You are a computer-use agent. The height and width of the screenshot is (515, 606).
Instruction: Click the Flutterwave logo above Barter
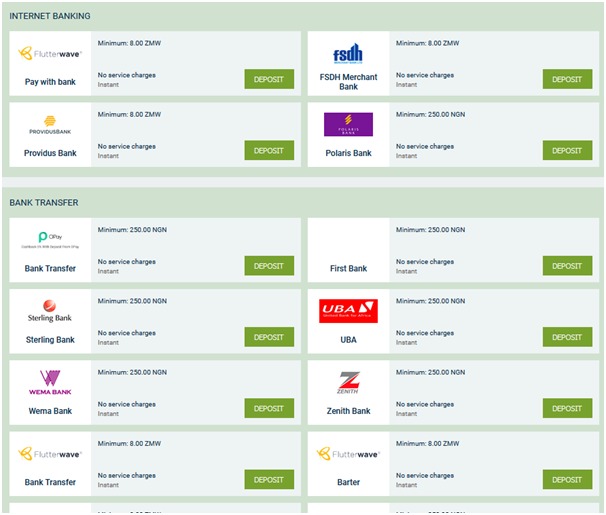coord(348,453)
